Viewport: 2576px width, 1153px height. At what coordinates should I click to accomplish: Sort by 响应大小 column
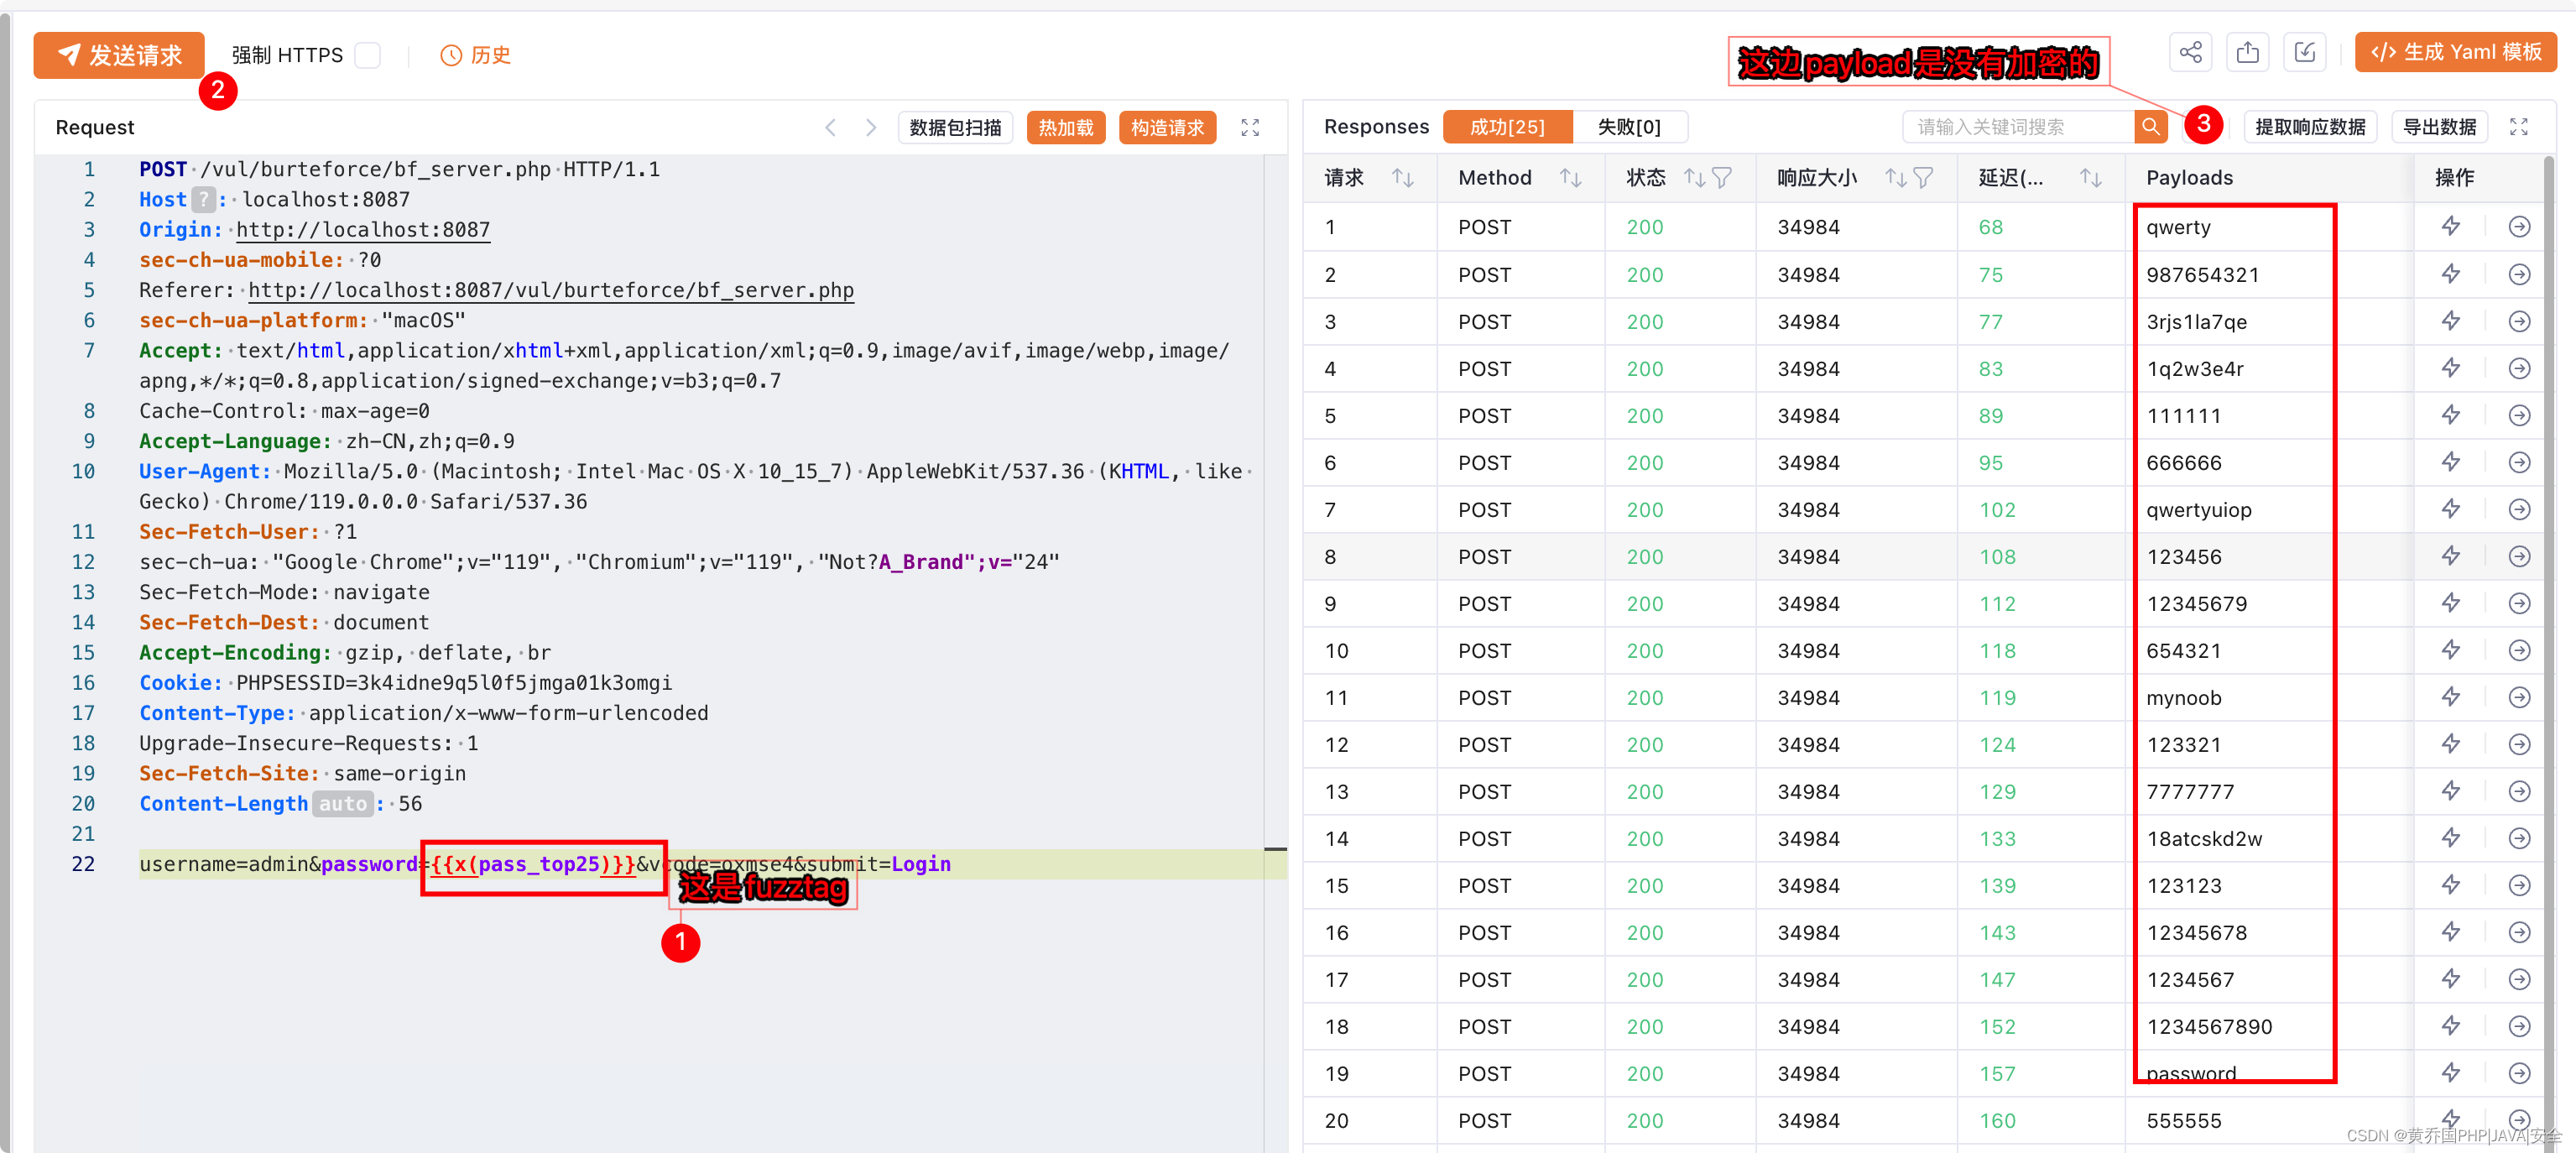point(1895,178)
